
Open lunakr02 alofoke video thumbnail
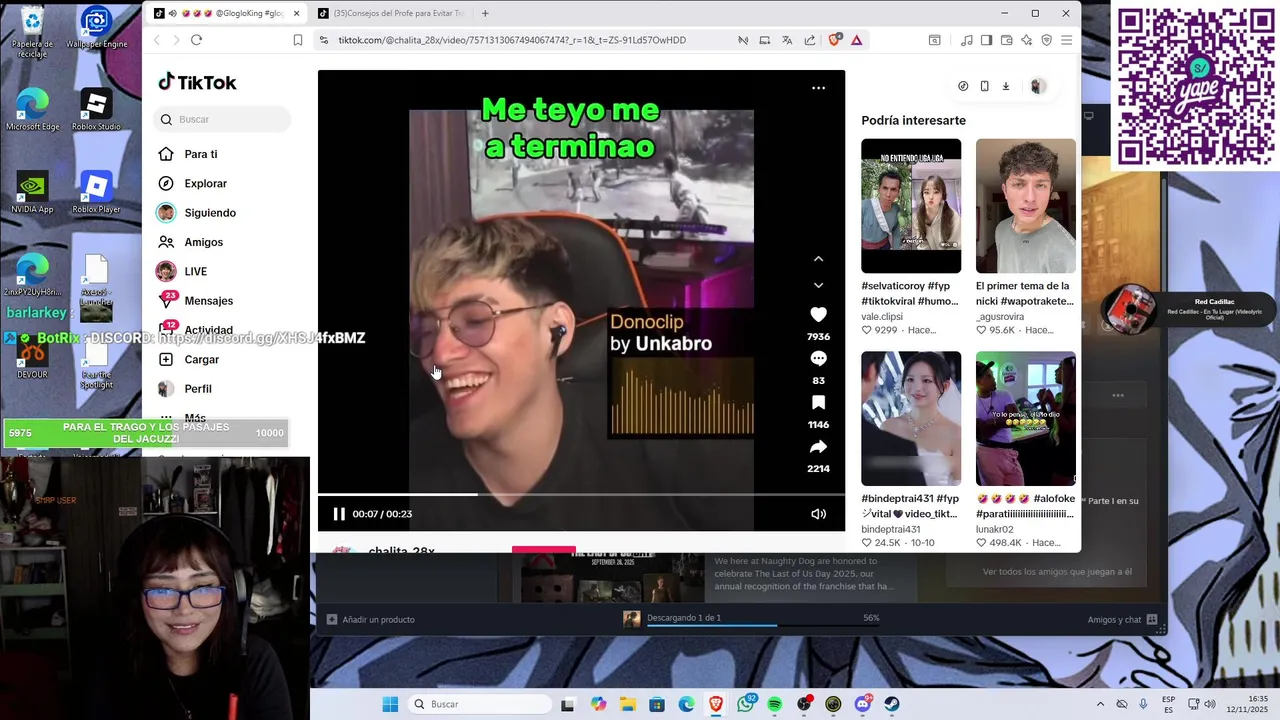1026,418
